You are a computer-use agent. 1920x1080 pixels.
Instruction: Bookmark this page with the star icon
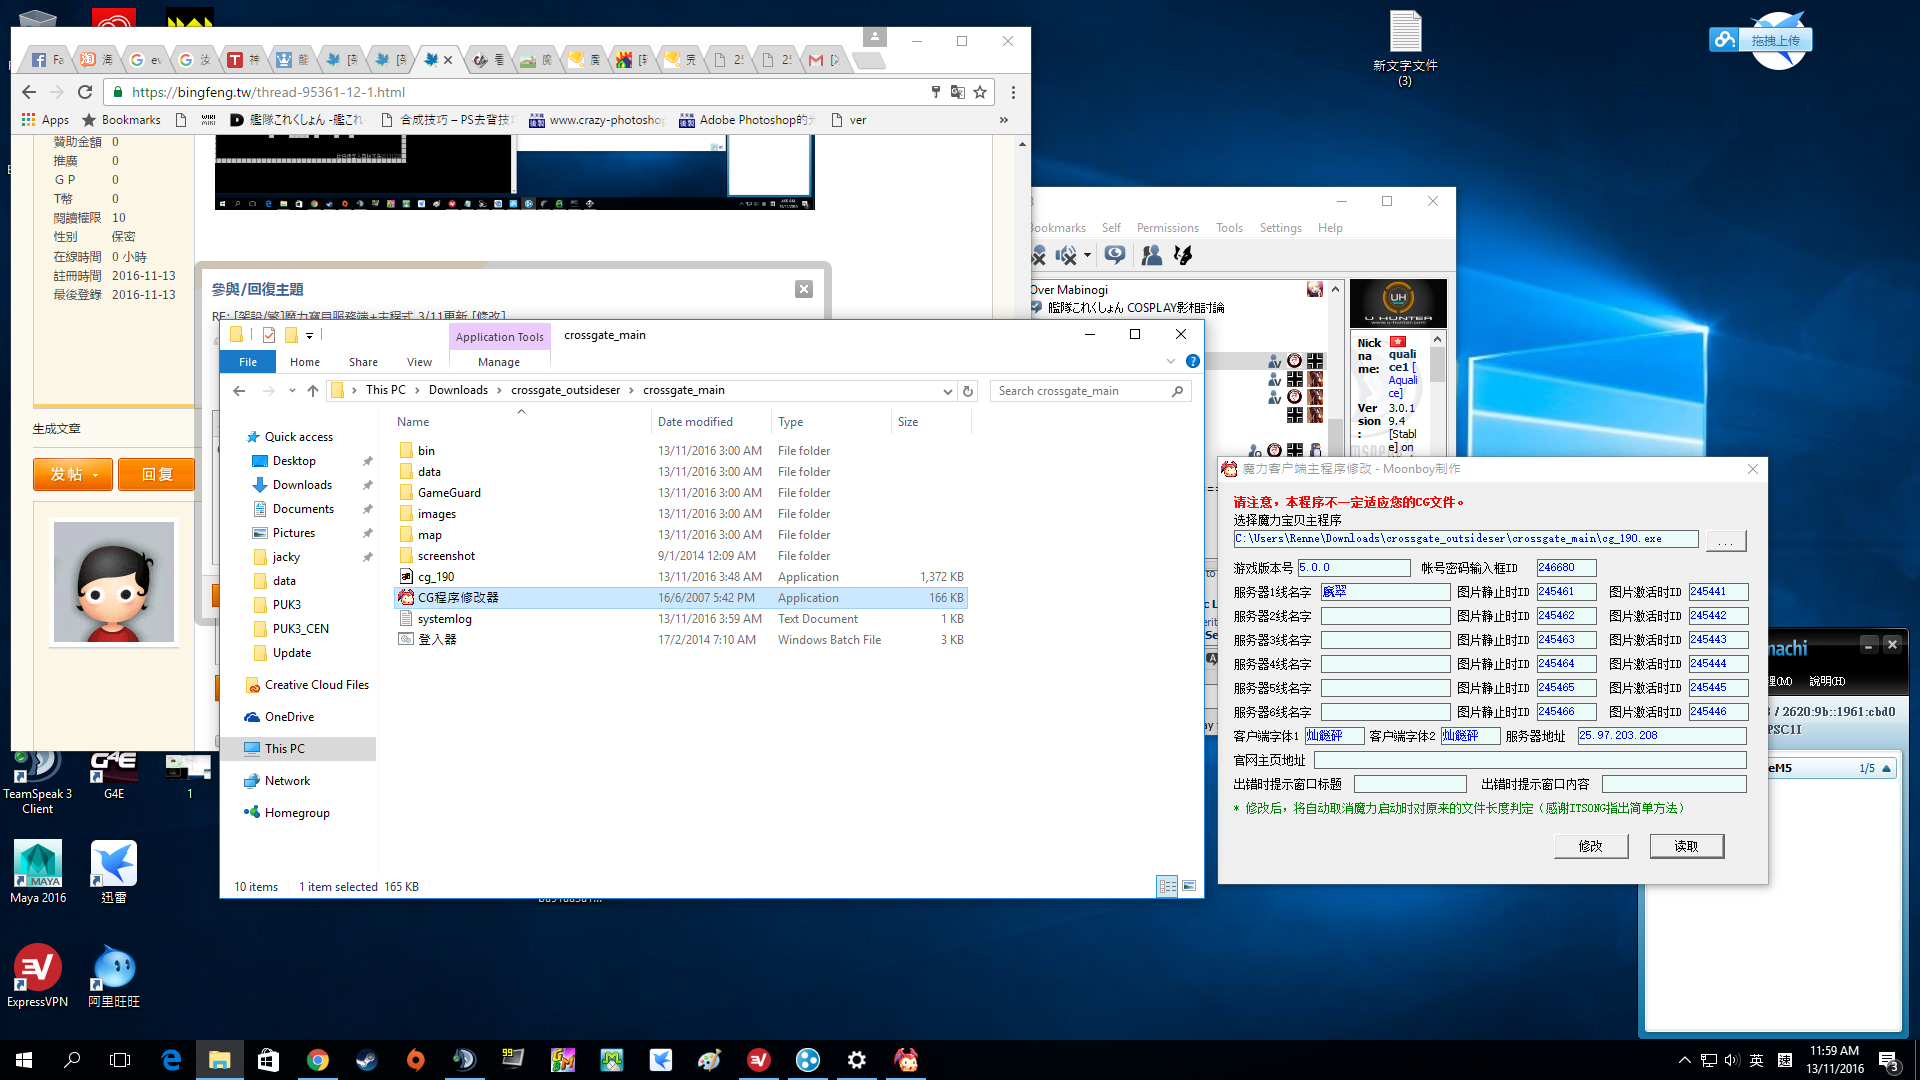click(980, 92)
